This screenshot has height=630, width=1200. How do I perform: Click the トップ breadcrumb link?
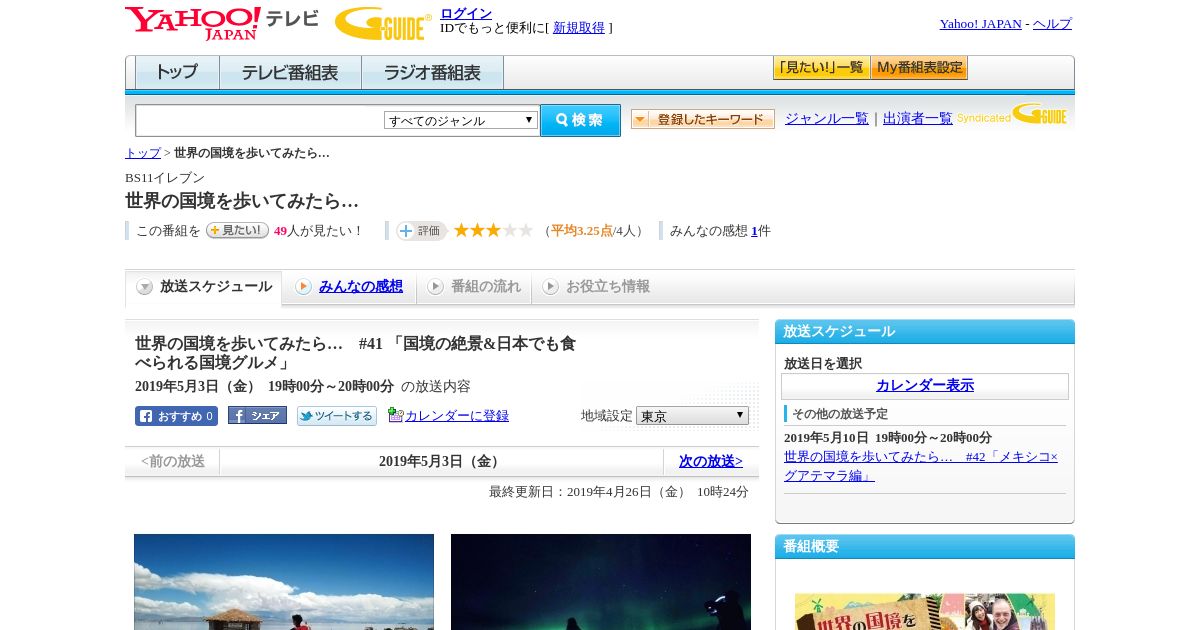click(x=143, y=153)
